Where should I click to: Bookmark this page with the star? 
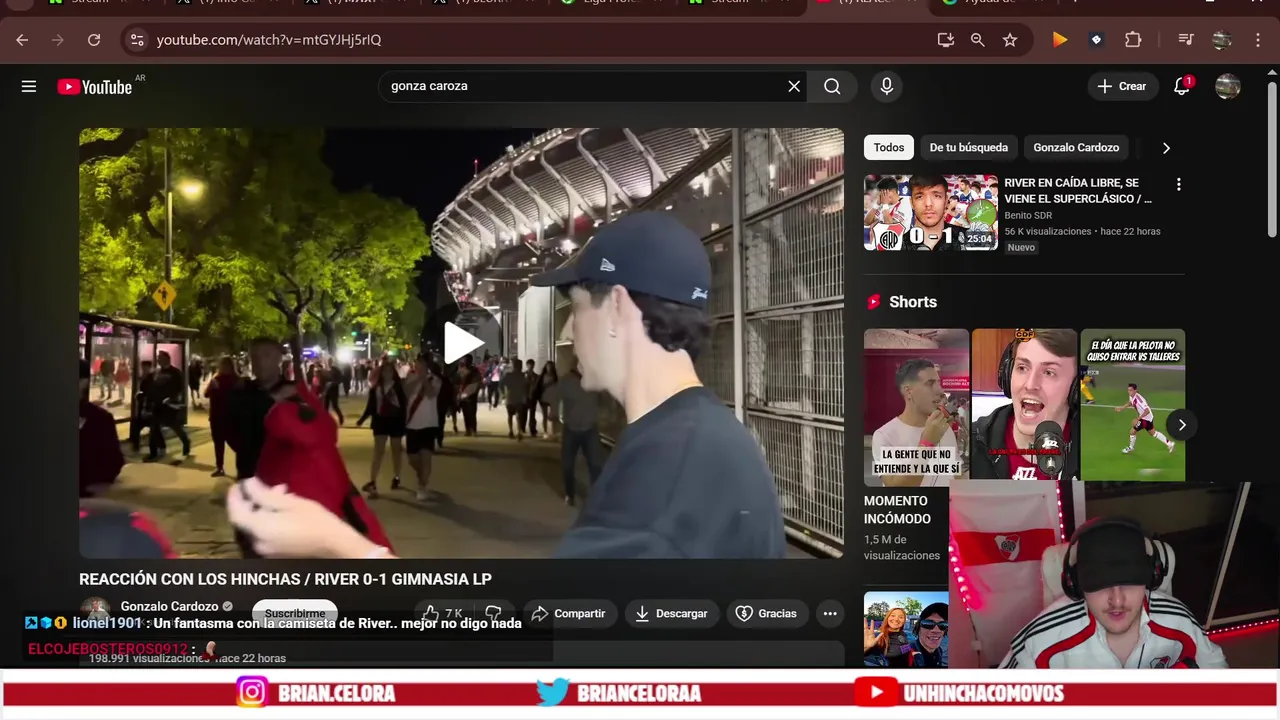pos(1010,40)
